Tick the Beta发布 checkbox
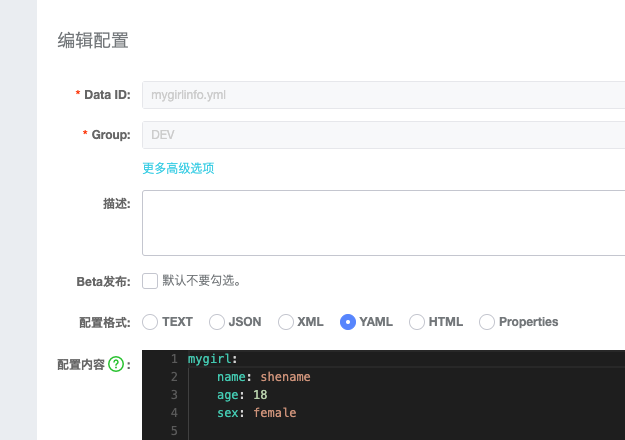 click(150, 280)
